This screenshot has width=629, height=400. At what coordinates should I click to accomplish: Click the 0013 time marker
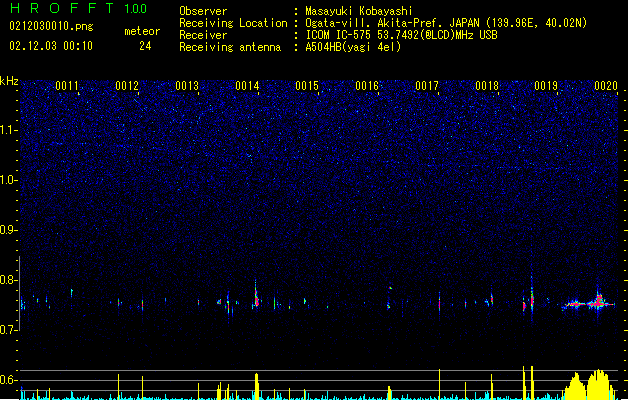pos(187,86)
